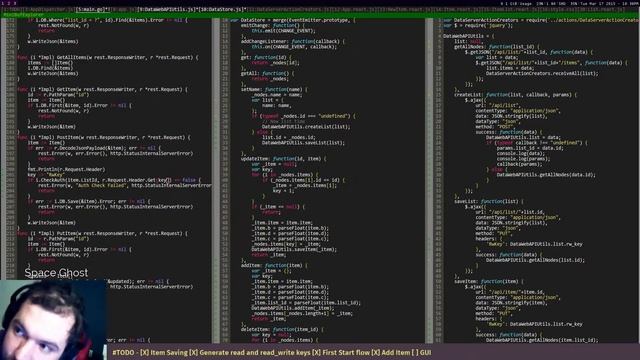Place cursor on 'func (i *Impl) GetItem' line
The width and height of the screenshot is (640, 360).
(x=102, y=89)
